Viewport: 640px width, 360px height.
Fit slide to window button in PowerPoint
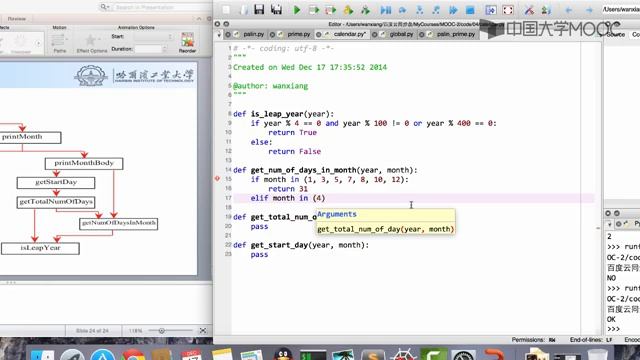(203, 331)
